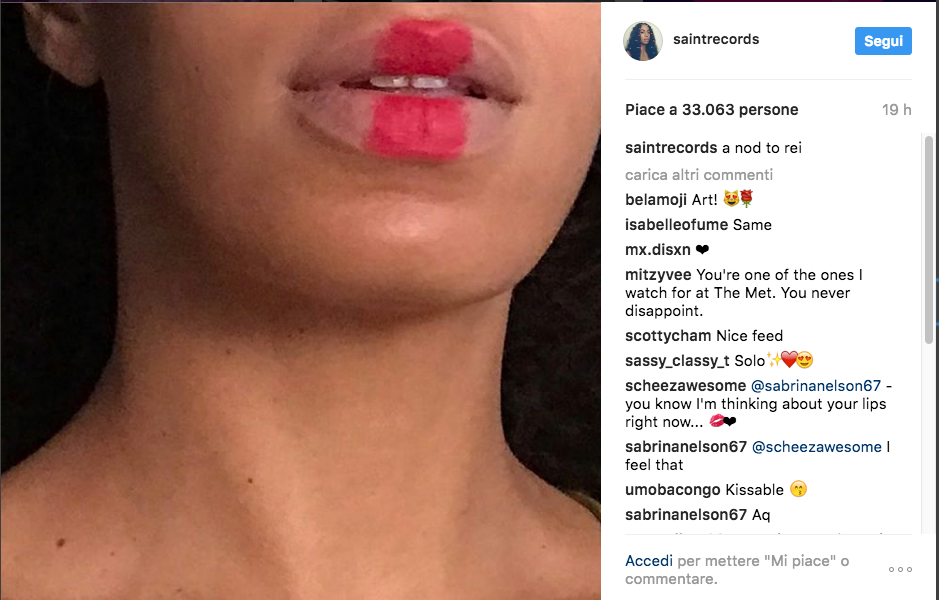
Task: Open umobacongo commenter profile
Action: click(673, 490)
